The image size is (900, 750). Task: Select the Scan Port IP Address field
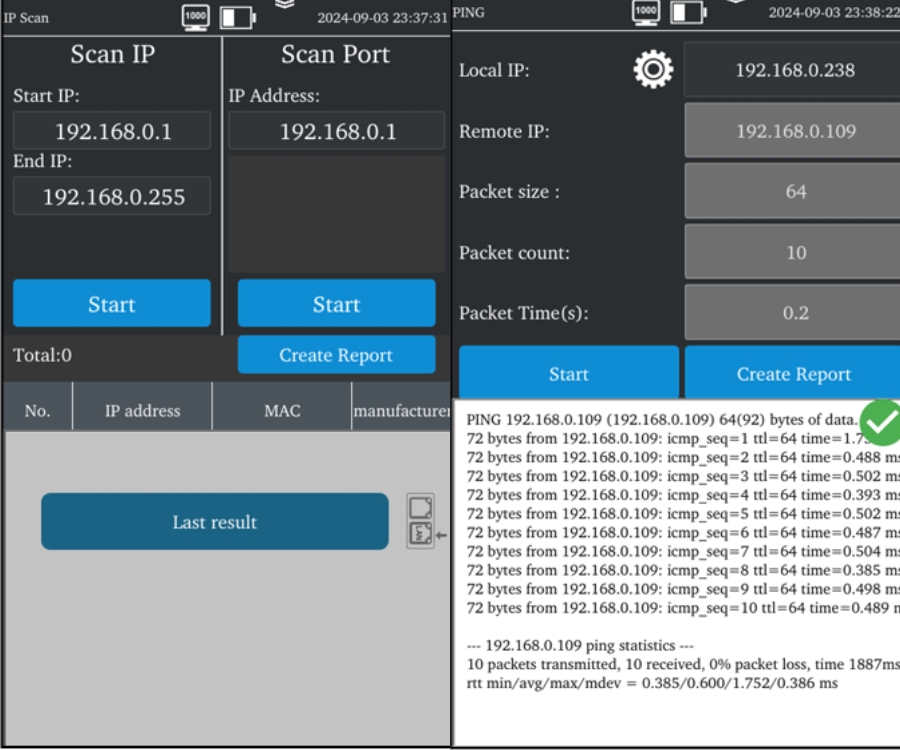(336, 132)
